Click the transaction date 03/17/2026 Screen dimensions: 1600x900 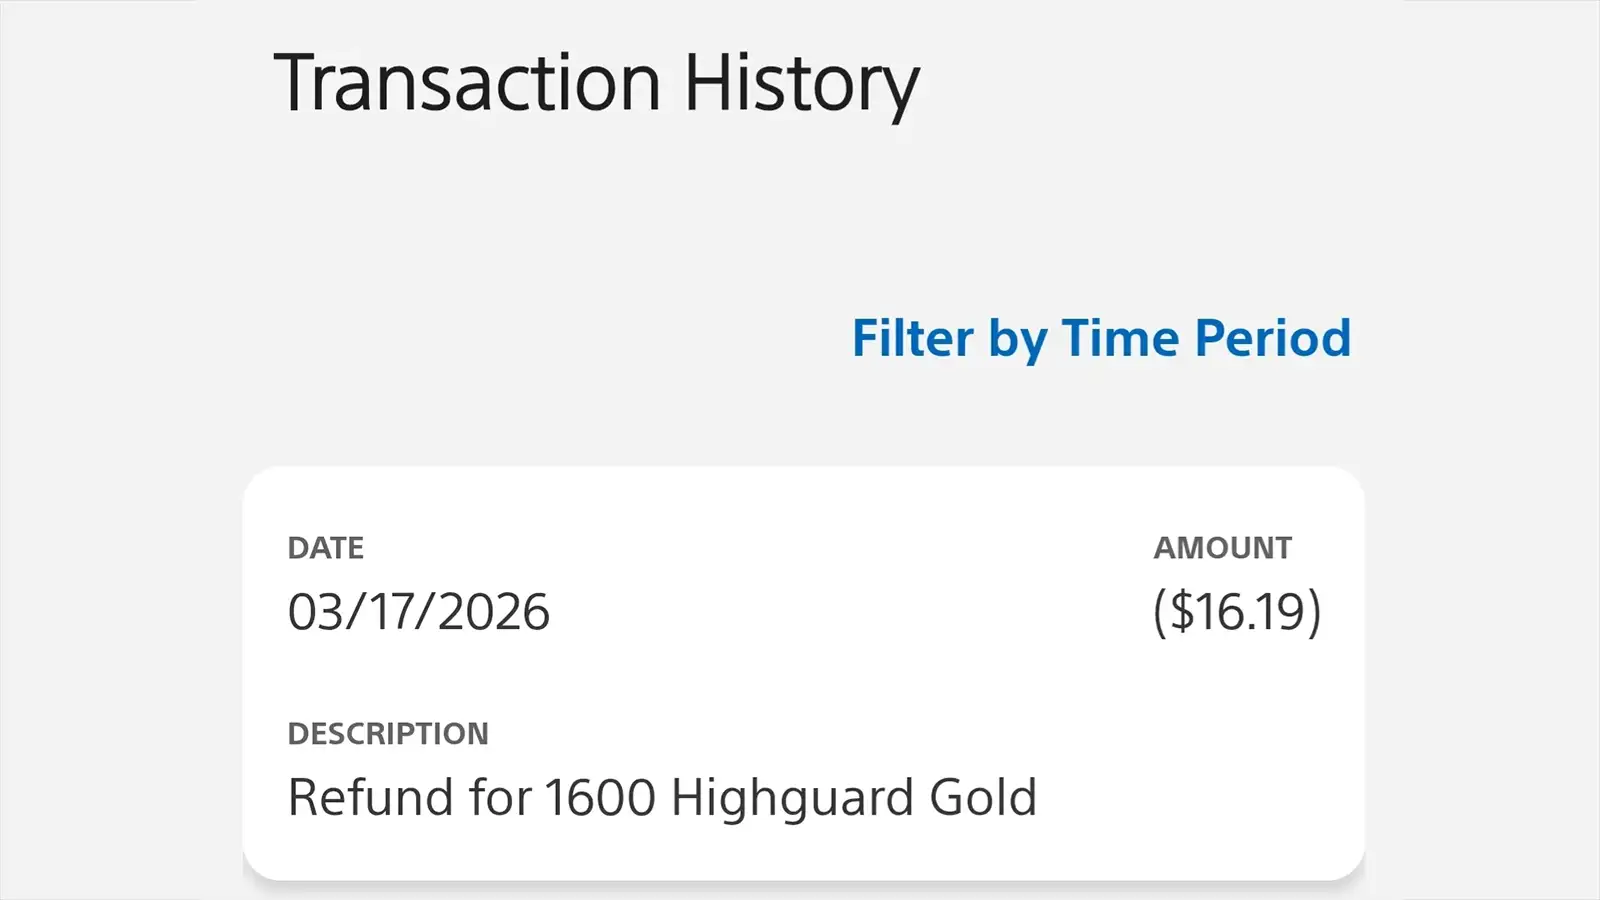coord(418,610)
